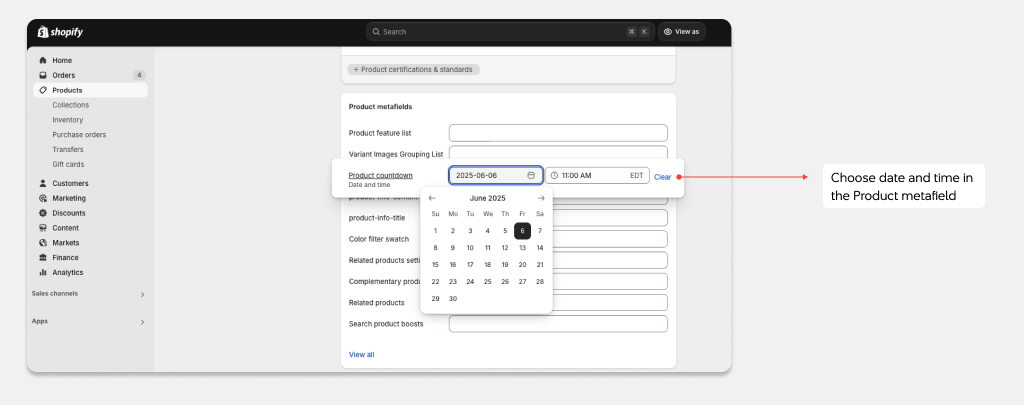
Task: Click the Home icon in sidebar
Action: pos(43,60)
